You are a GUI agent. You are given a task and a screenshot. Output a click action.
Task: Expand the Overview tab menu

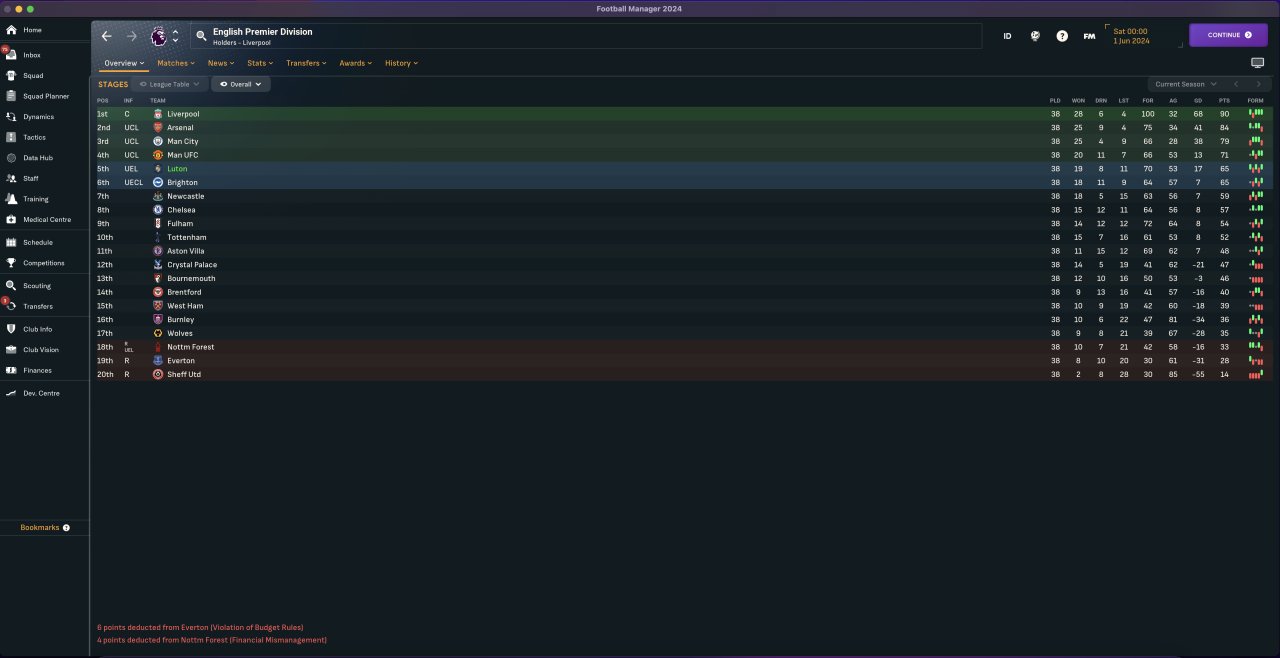pos(124,63)
